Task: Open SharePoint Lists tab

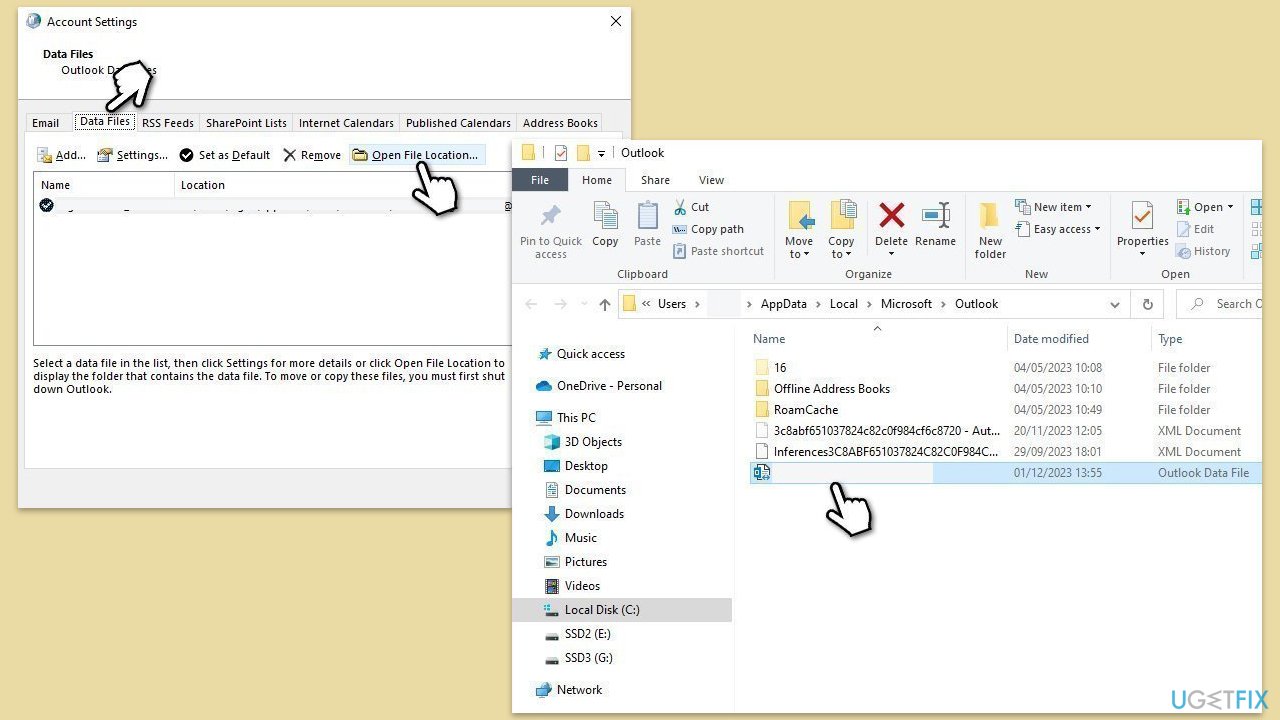Action: (x=246, y=123)
